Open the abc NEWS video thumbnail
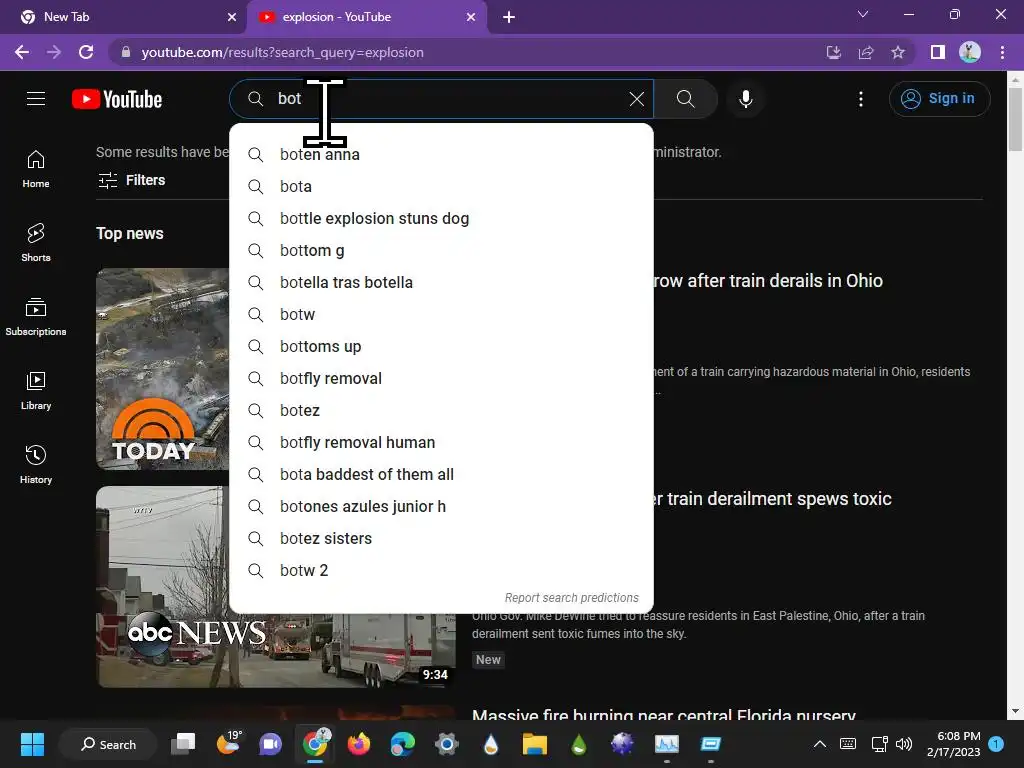 pos(276,586)
